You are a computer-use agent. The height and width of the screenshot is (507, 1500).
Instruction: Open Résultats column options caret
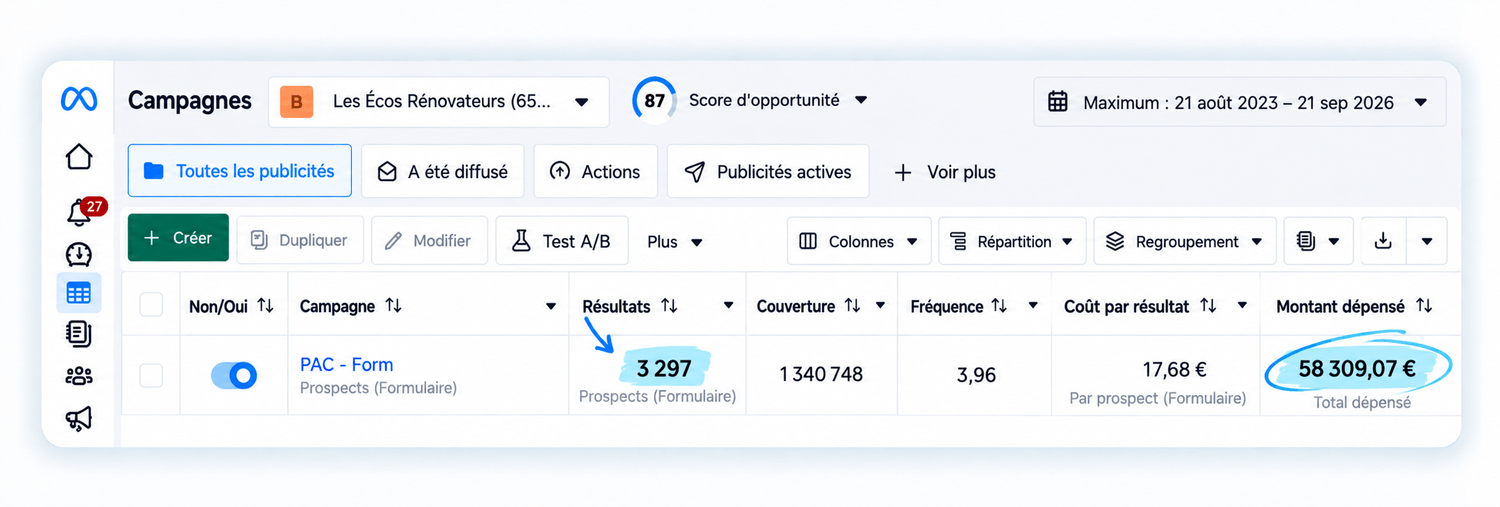pyautogui.click(x=729, y=307)
